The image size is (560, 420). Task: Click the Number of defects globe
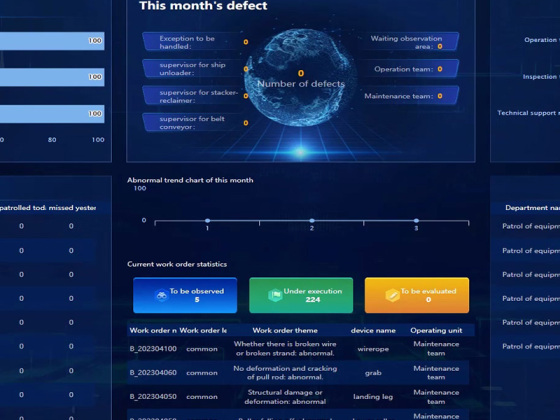(301, 78)
